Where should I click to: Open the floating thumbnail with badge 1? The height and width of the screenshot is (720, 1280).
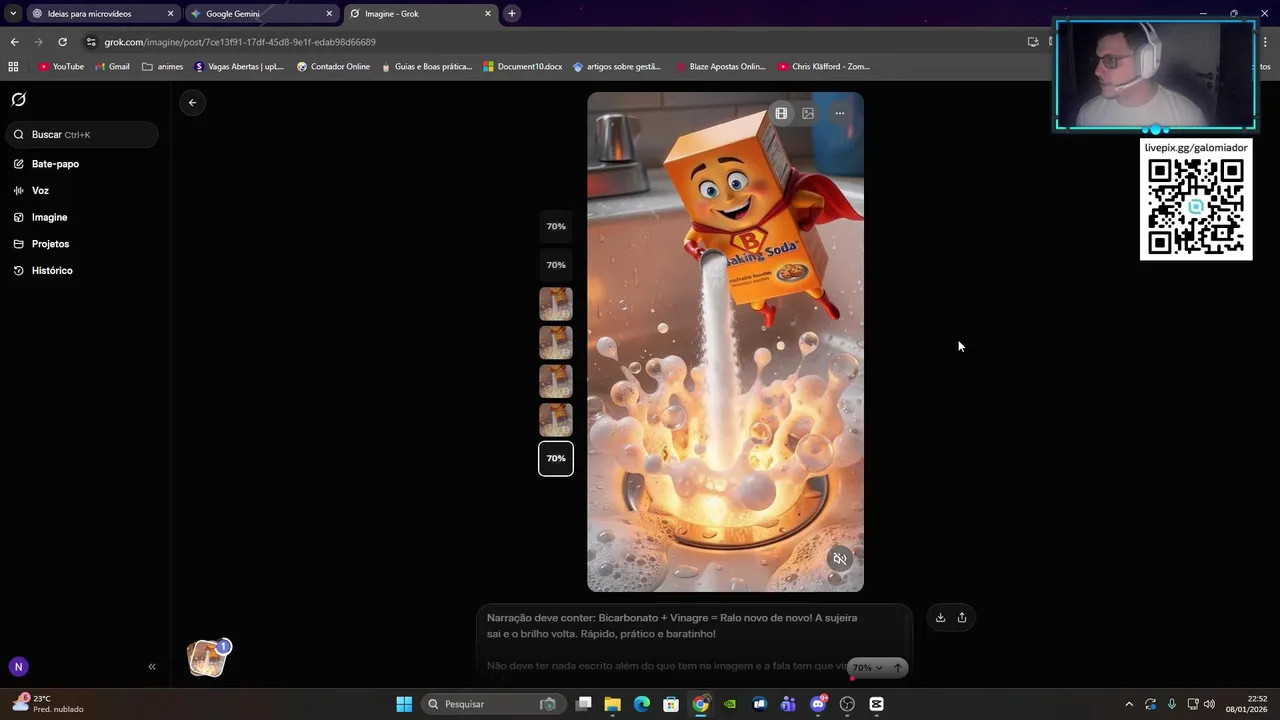pyautogui.click(x=207, y=658)
